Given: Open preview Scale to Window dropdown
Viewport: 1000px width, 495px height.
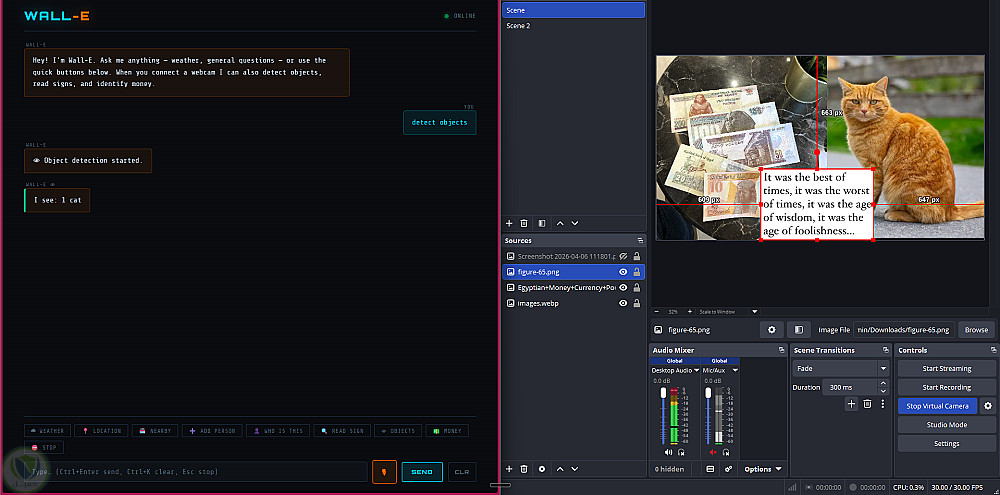Looking at the screenshot, I should click(754, 312).
